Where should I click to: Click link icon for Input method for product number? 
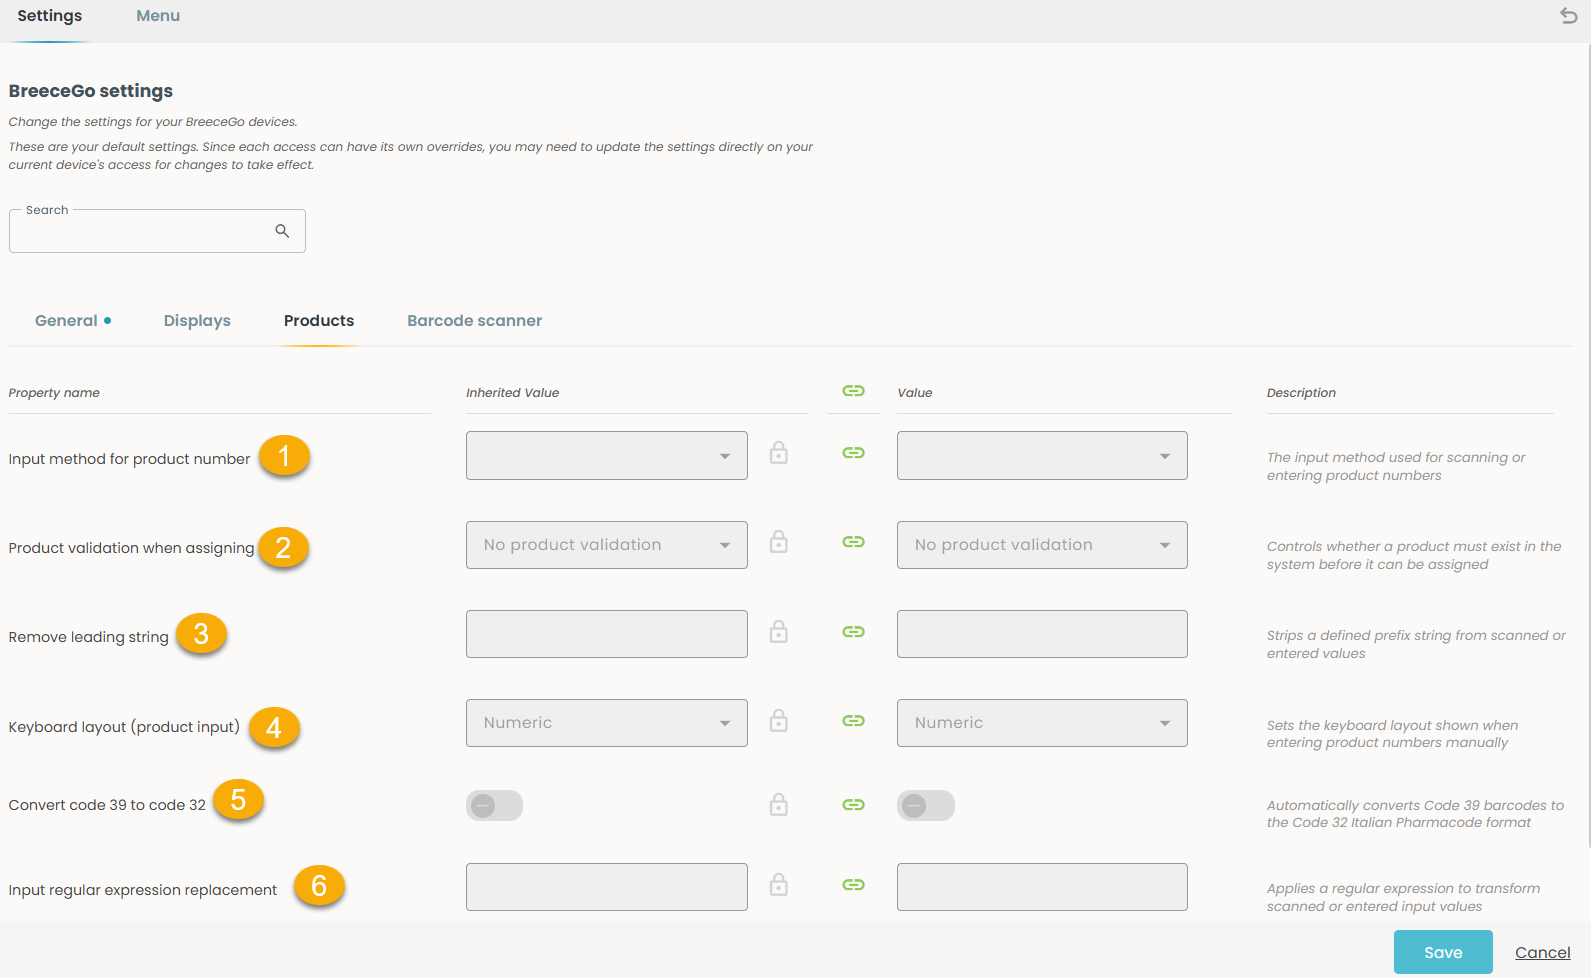click(x=853, y=453)
